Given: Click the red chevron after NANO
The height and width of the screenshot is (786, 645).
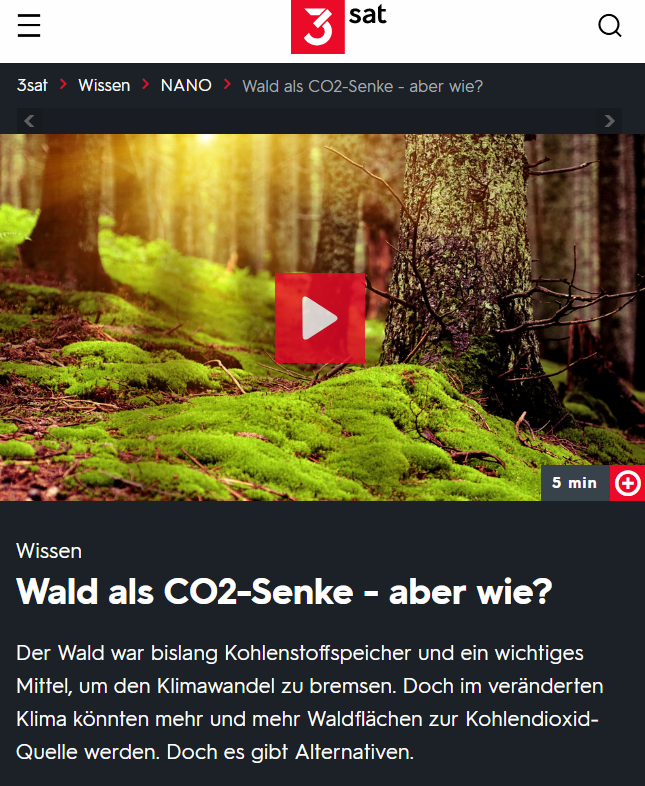Looking at the screenshot, I should coord(227,84).
